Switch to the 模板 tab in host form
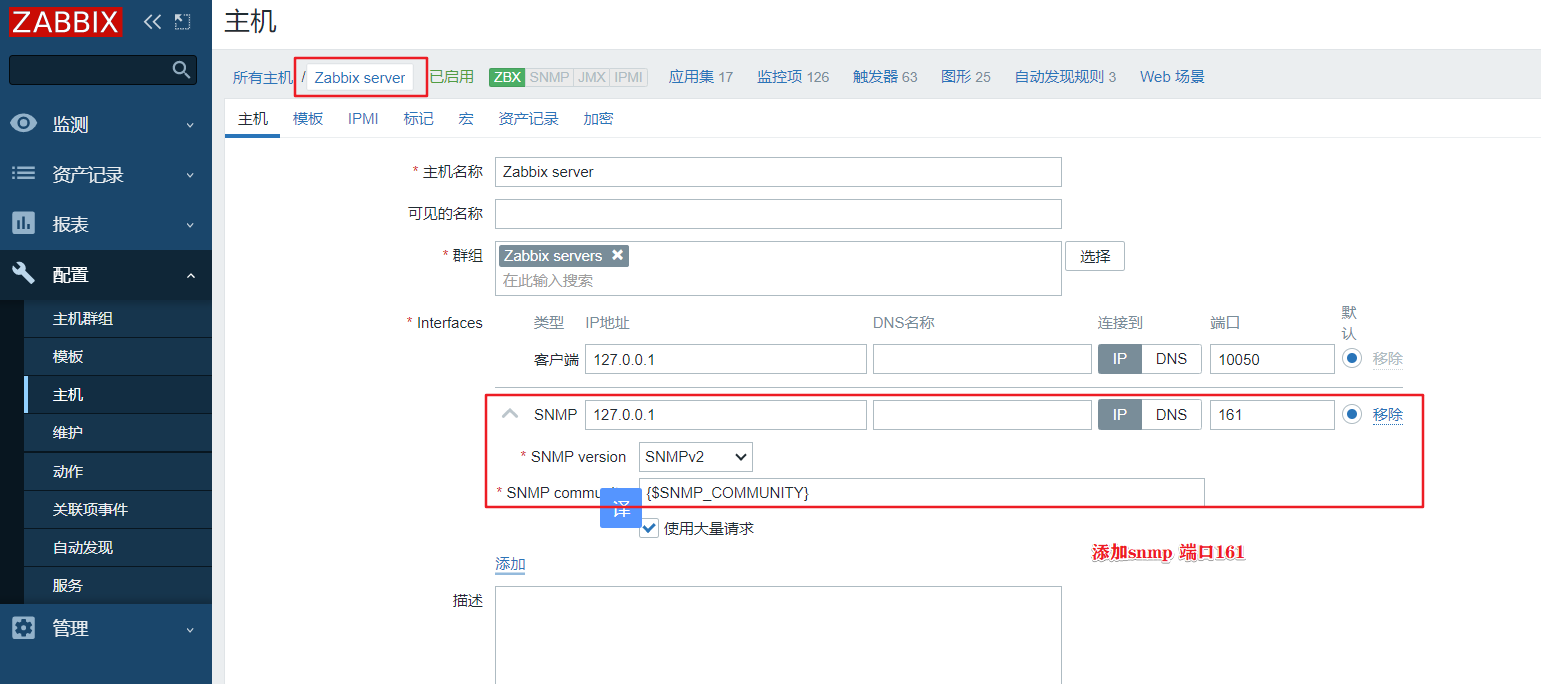The width and height of the screenshot is (1541, 684). pyautogui.click(x=308, y=118)
